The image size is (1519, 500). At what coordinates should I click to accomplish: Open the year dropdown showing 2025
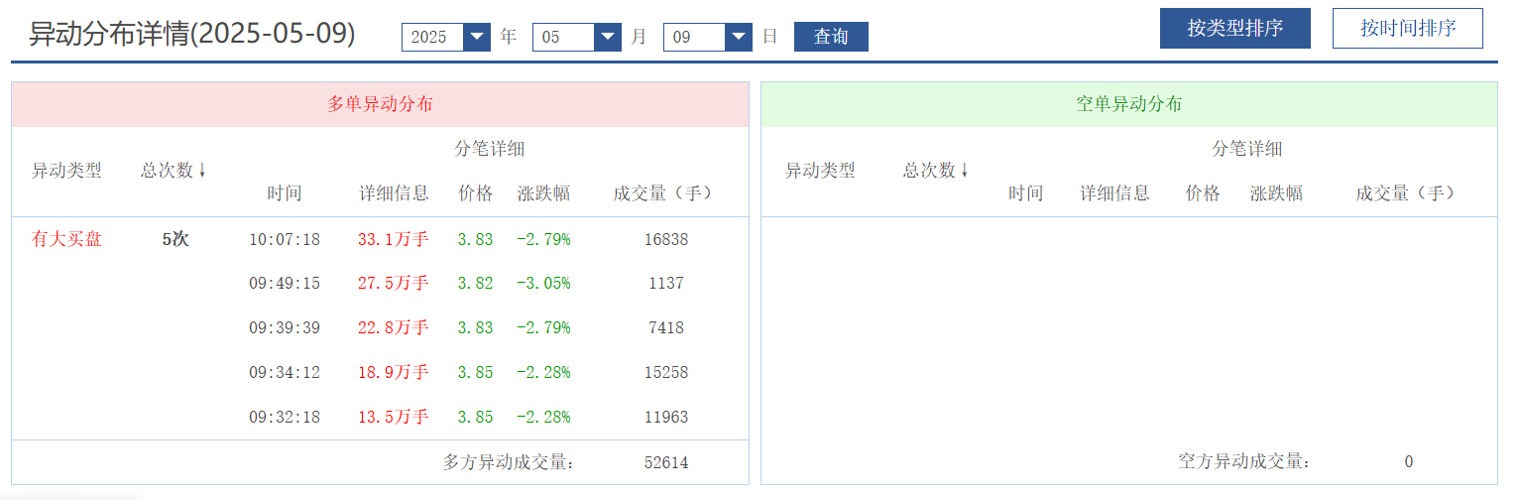pyautogui.click(x=446, y=37)
